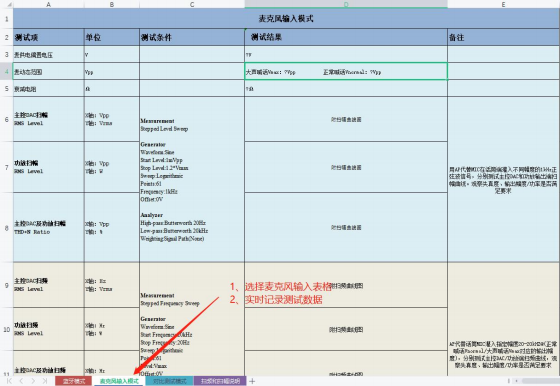Click the result cell in row 10

coord(346,329)
